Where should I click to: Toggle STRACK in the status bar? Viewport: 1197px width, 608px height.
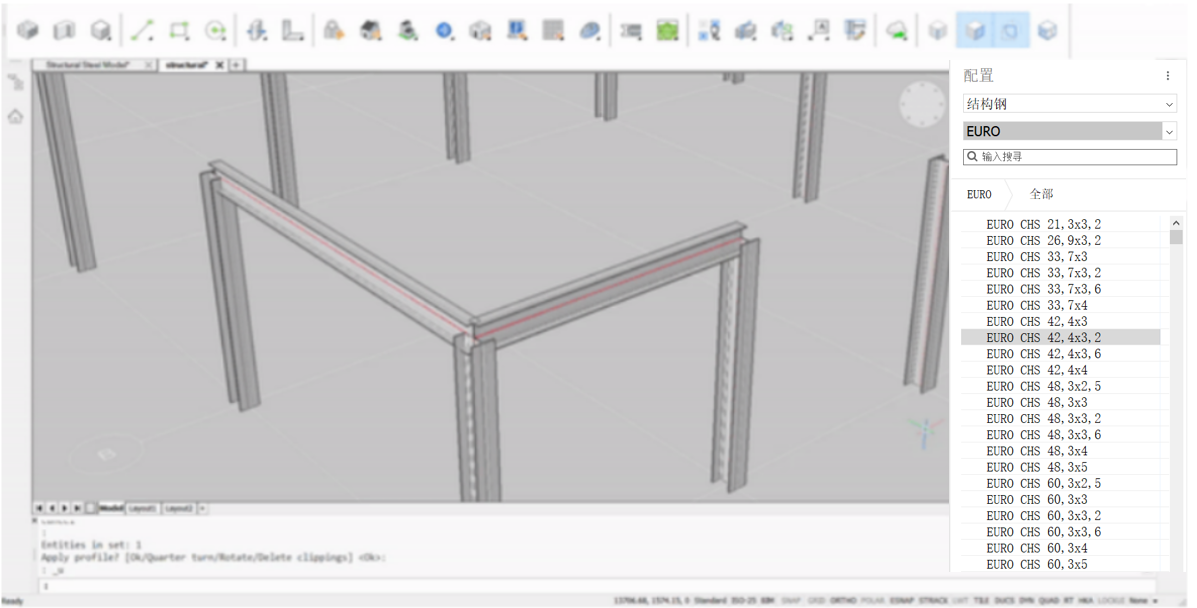click(x=934, y=601)
